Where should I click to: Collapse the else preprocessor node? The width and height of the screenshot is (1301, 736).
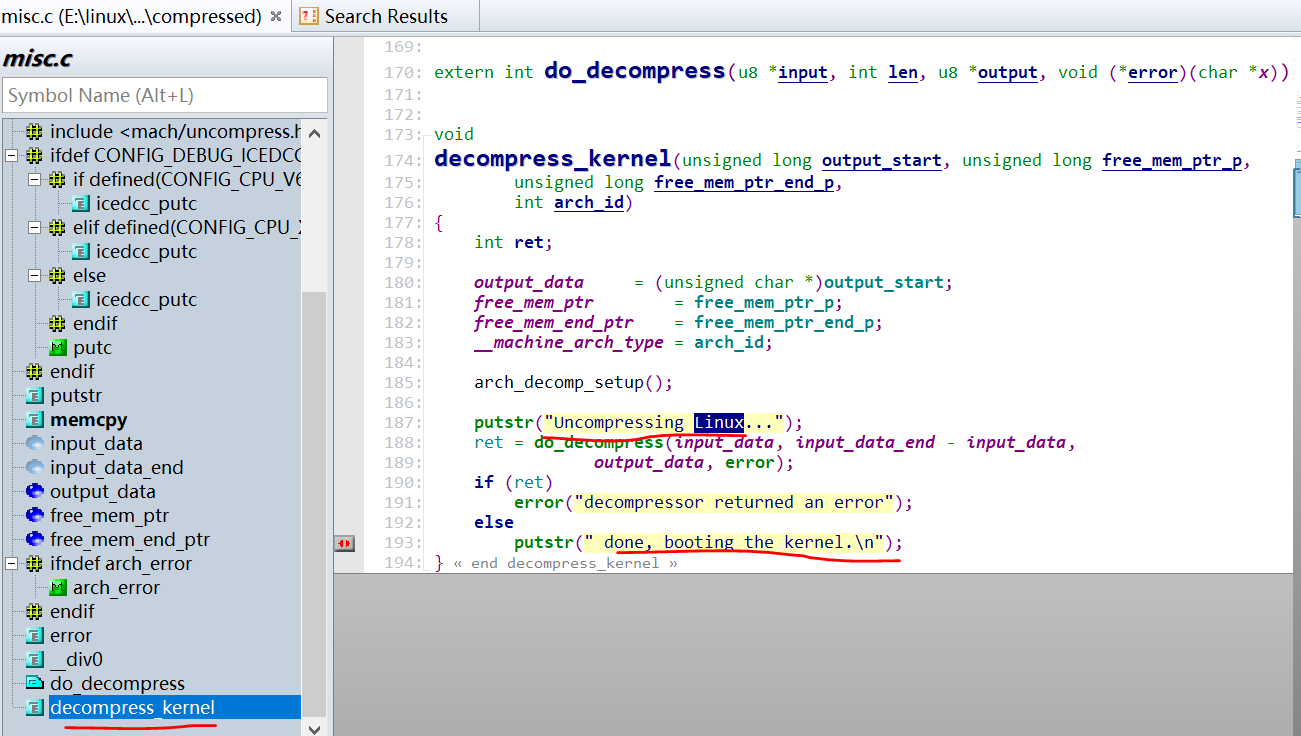(34, 276)
